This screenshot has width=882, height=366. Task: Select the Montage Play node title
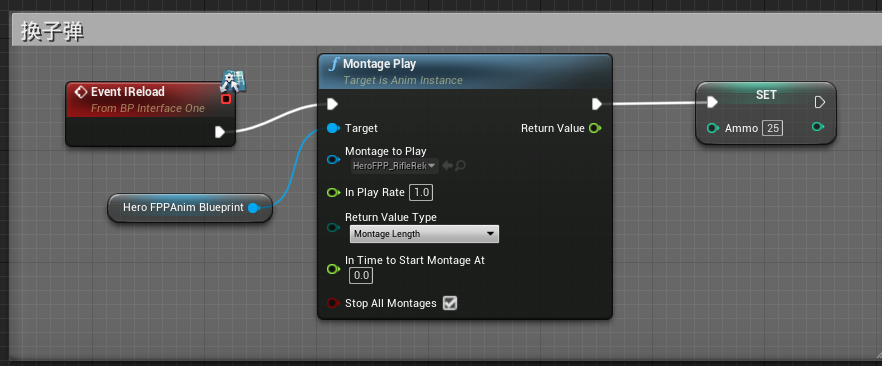click(x=380, y=64)
